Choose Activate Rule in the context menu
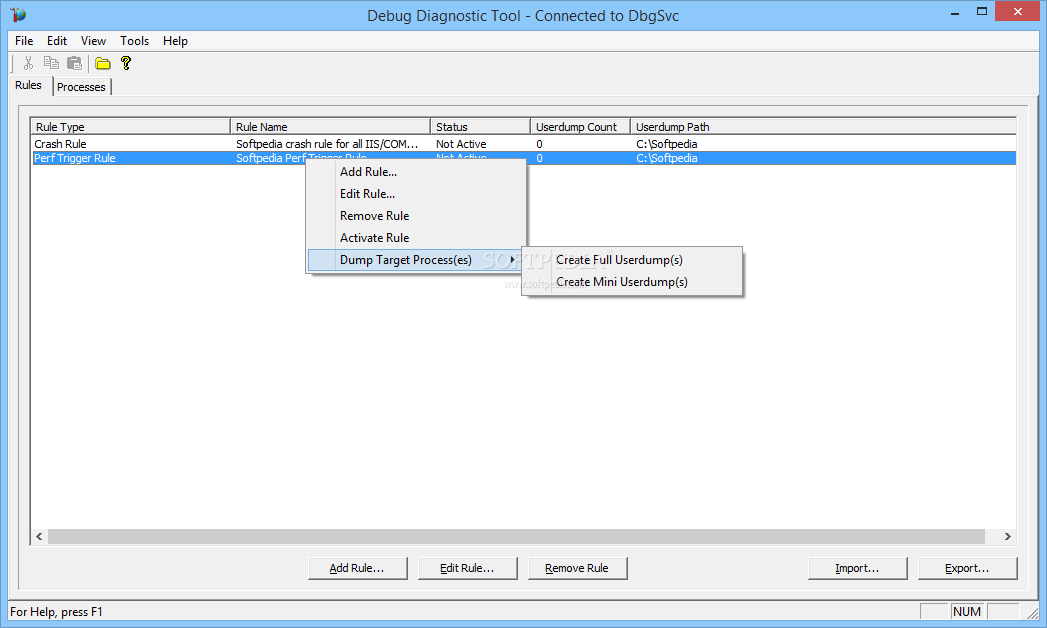The height and width of the screenshot is (628, 1047). (417, 238)
